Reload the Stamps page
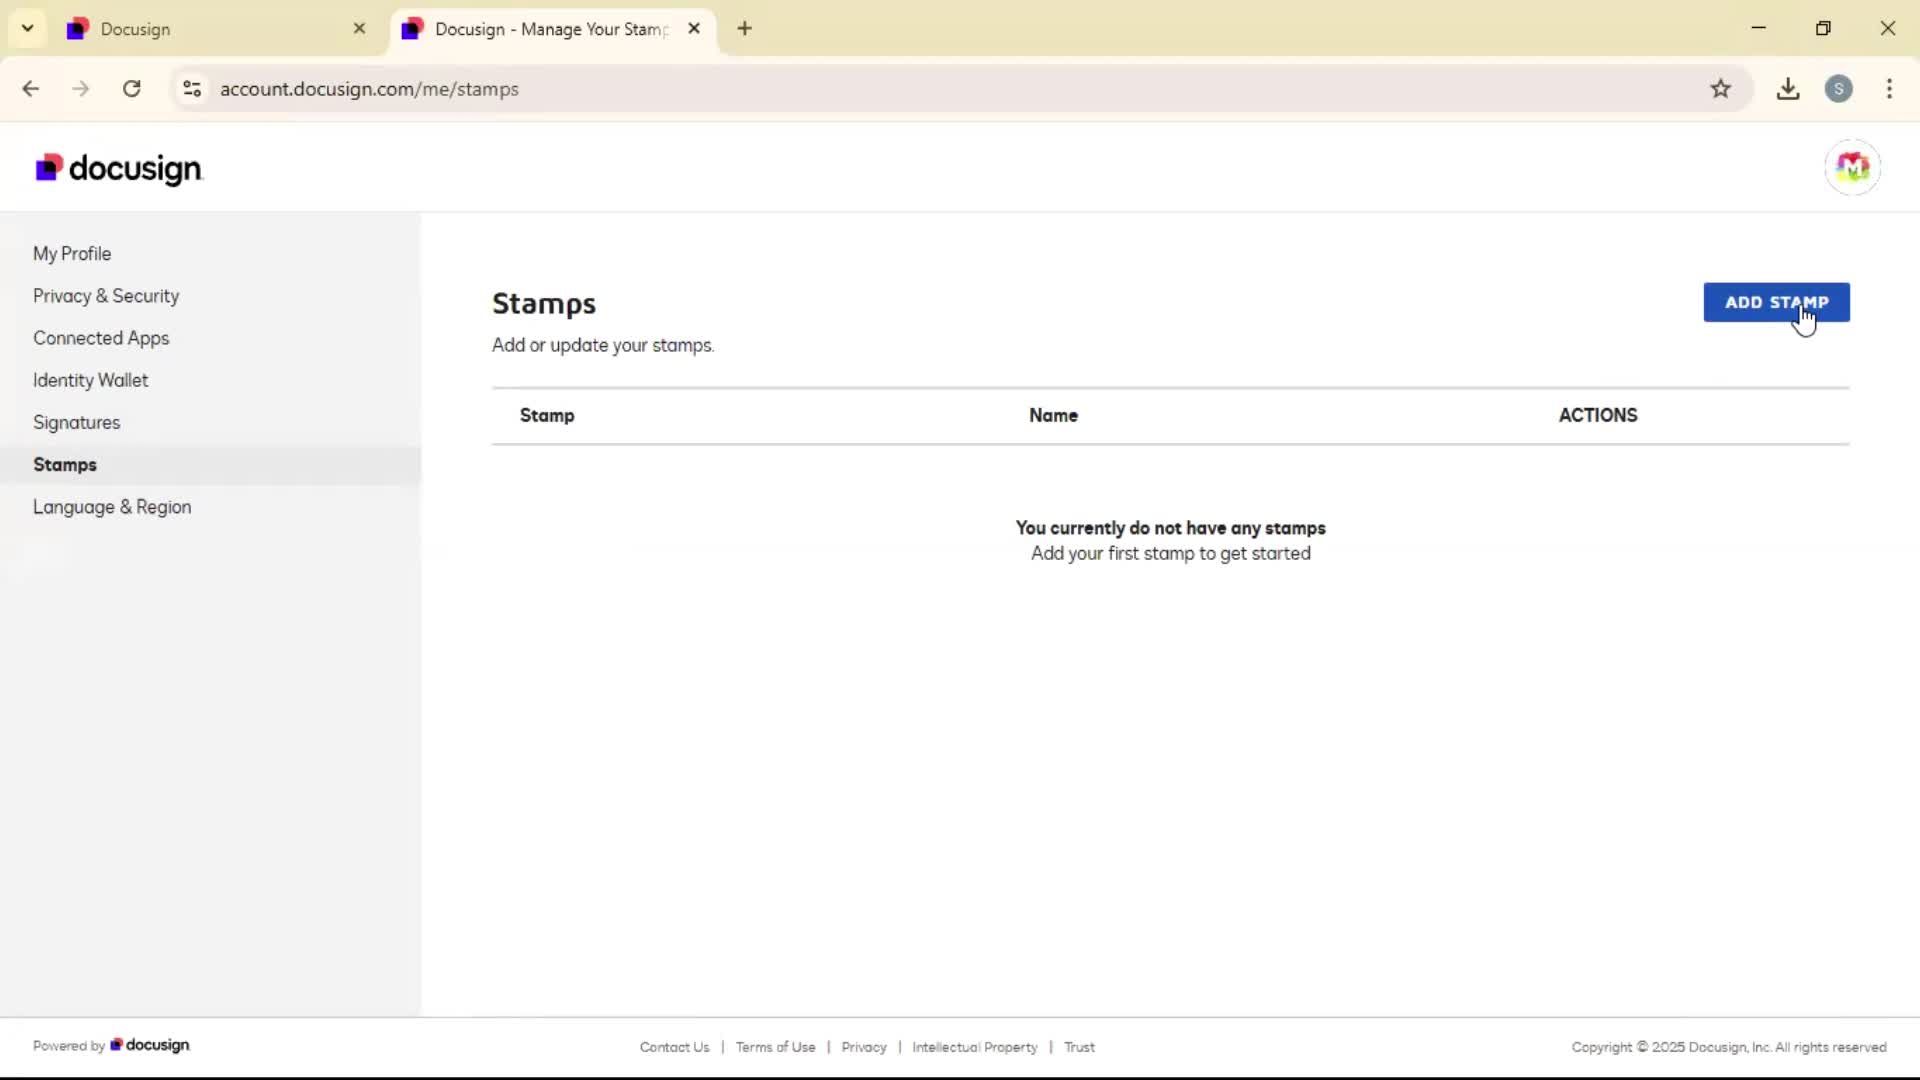This screenshot has width=1920, height=1080. tap(132, 89)
